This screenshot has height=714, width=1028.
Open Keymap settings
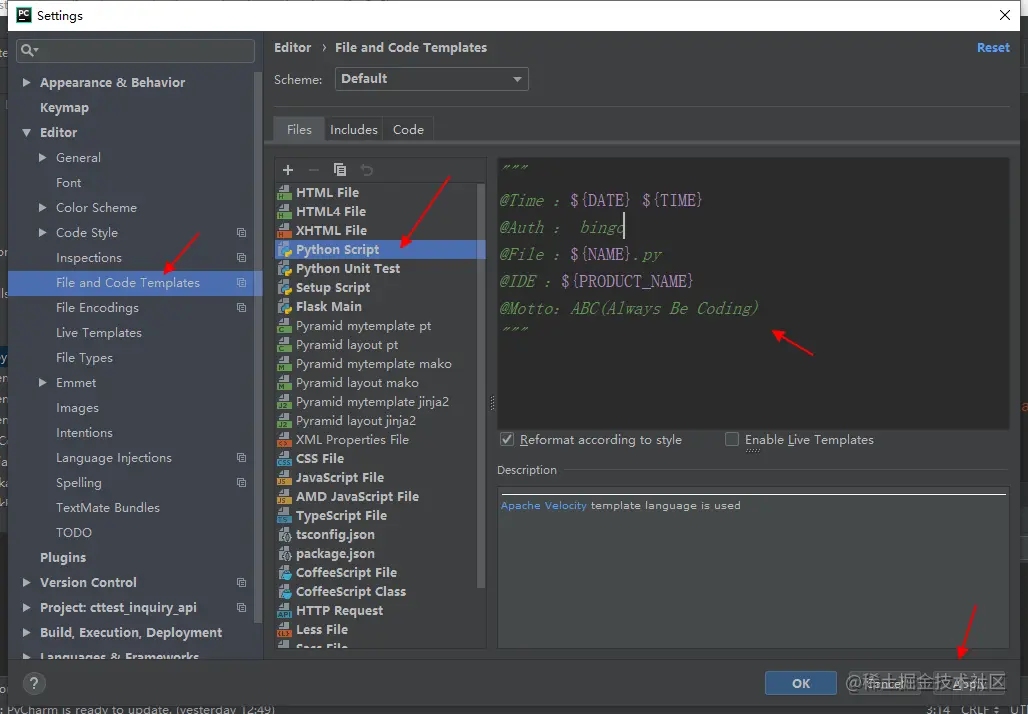click(64, 108)
